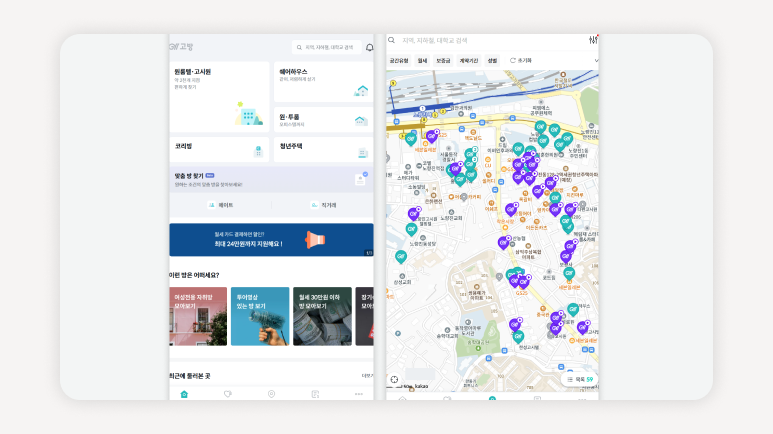Open the 맞춤 방 찾기 banner
This screenshot has height=434, width=773.
click(x=271, y=180)
